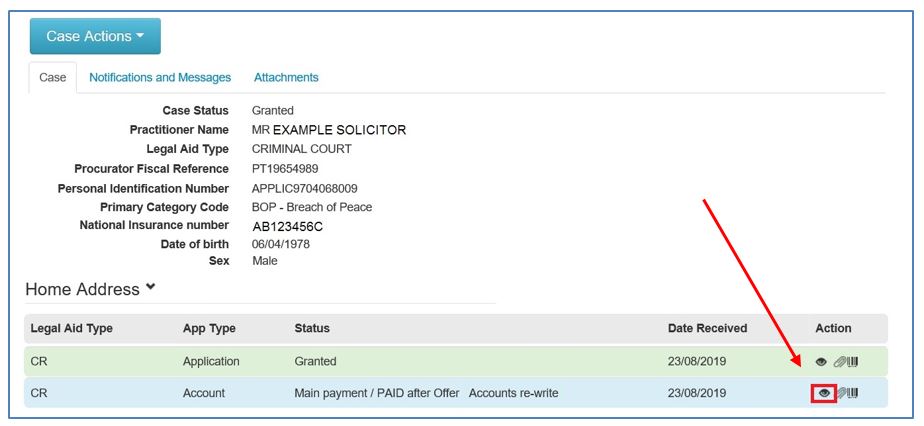This screenshot has width=924, height=426.
Task: View the CR Application row via eye icon
Action: point(821,362)
